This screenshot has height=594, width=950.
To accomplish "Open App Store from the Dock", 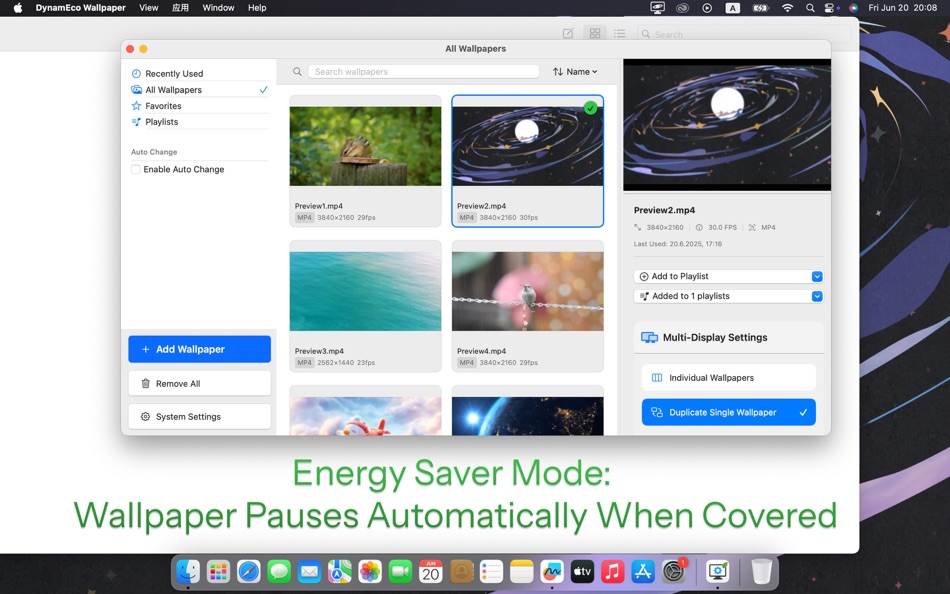I will click(643, 571).
